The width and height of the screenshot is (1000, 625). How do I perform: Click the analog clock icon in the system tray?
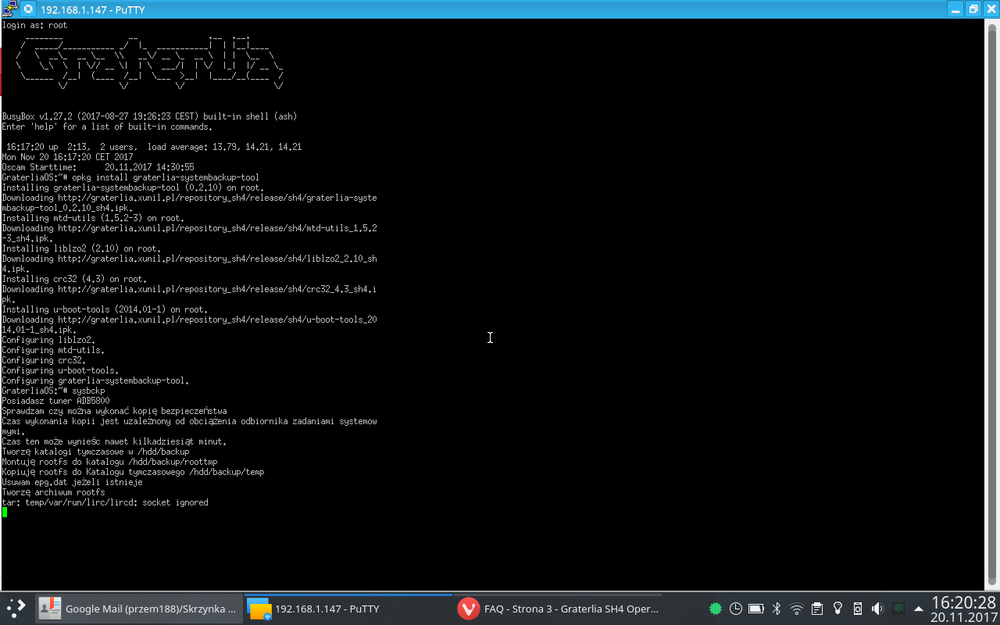click(x=735, y=608)
